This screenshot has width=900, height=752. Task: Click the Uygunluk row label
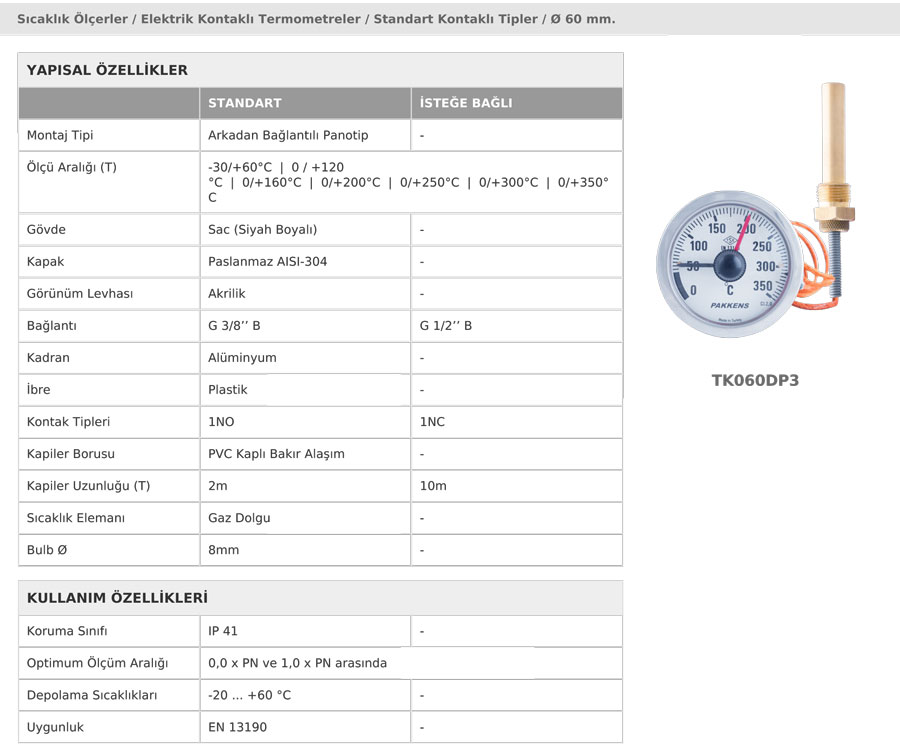click(x=55, y=727)
